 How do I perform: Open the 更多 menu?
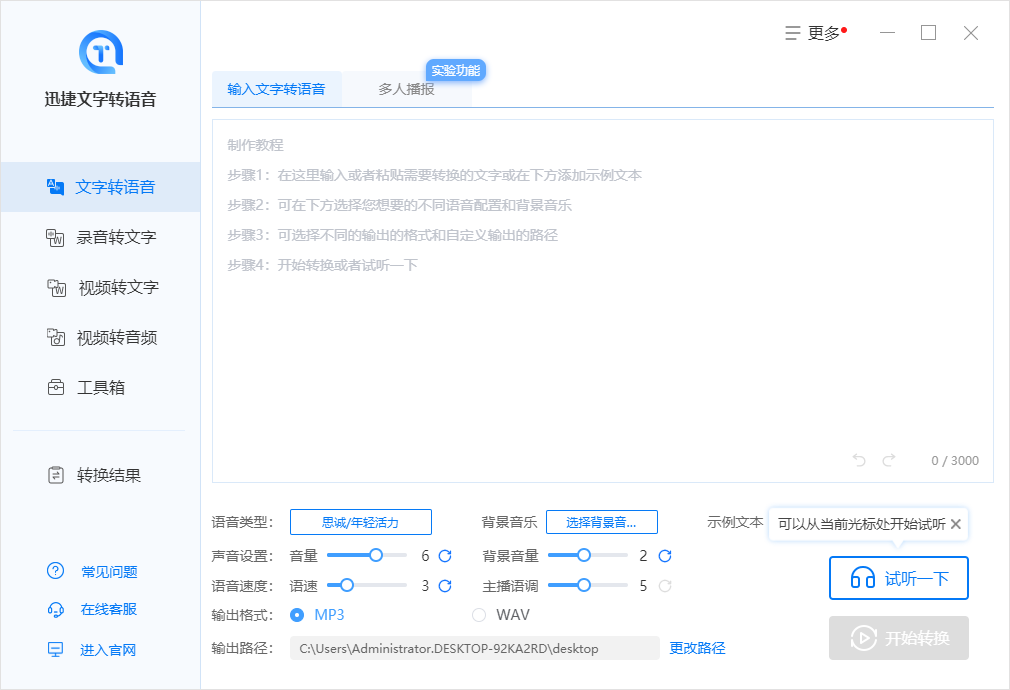(820, 32)
